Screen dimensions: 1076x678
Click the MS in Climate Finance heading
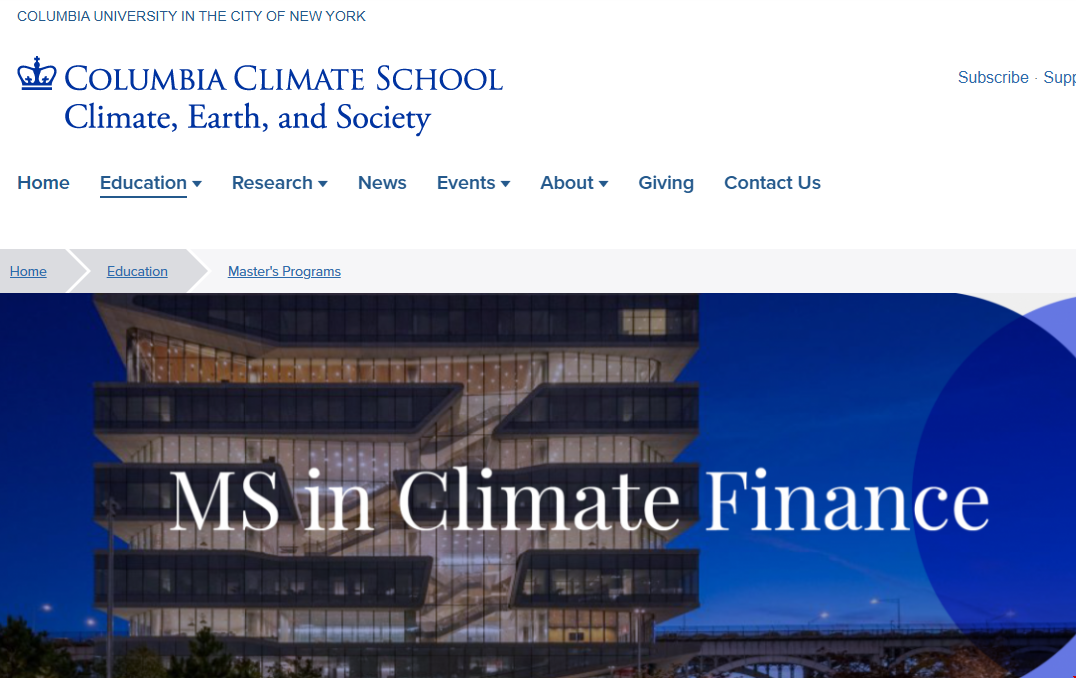(579, 500)
